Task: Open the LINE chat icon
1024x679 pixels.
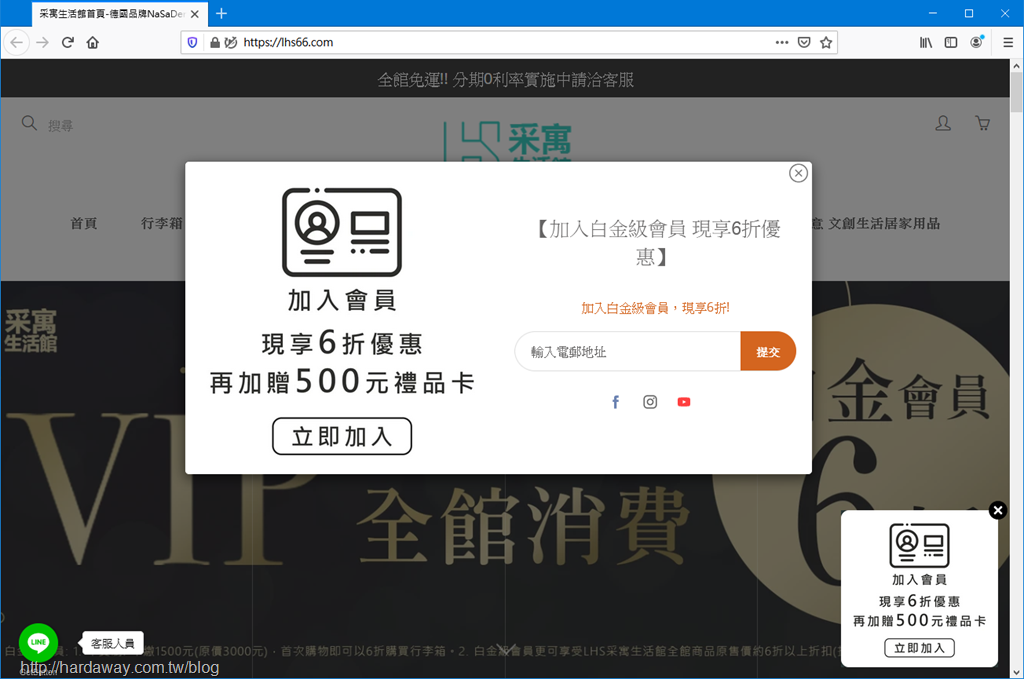Action: [x=39, y=642]
